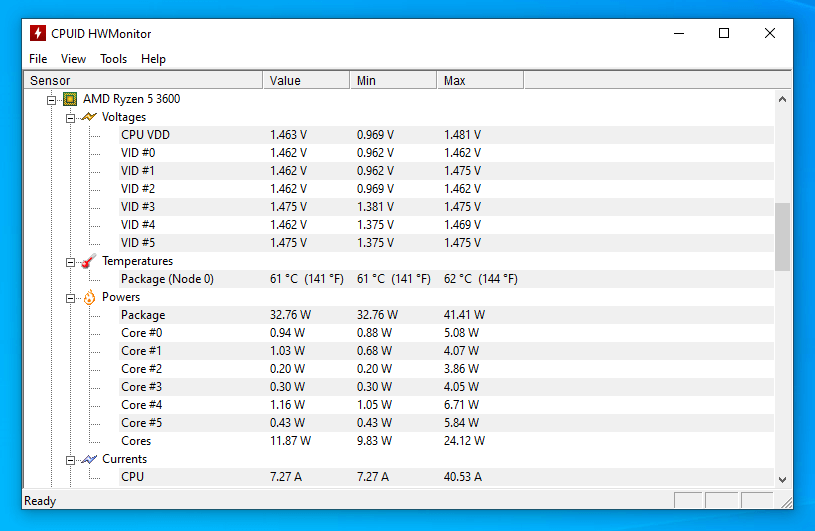Screen dimensions: 815x531
Task: Select the Currents tree label
Action: click(124, 459)
